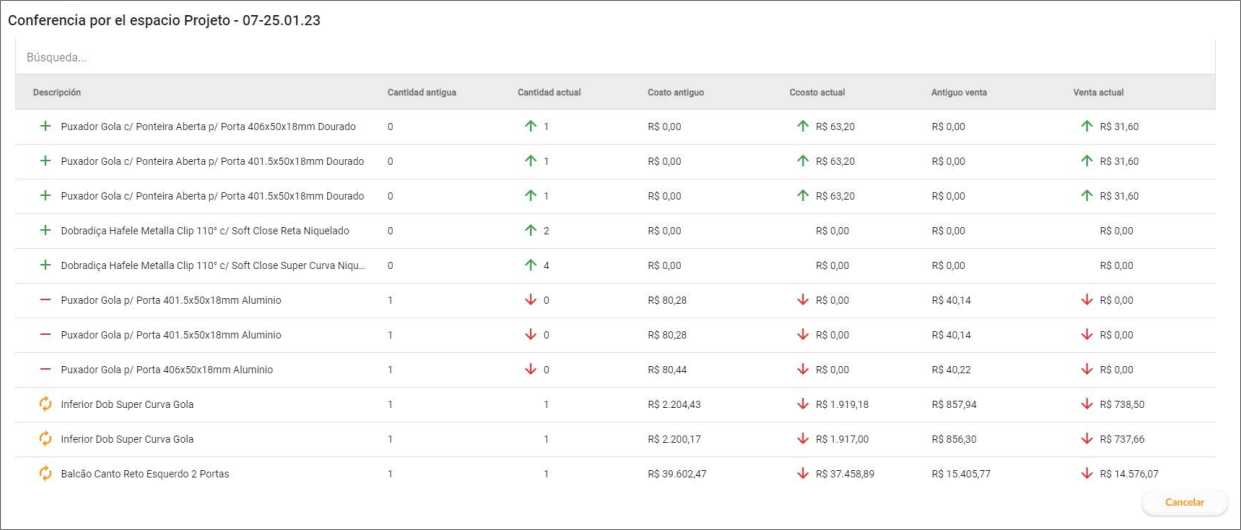This screenshot has width=1241, height=530.
Task: Click red down arrow beside R$ 1.919,18
Action: point(803,404)
